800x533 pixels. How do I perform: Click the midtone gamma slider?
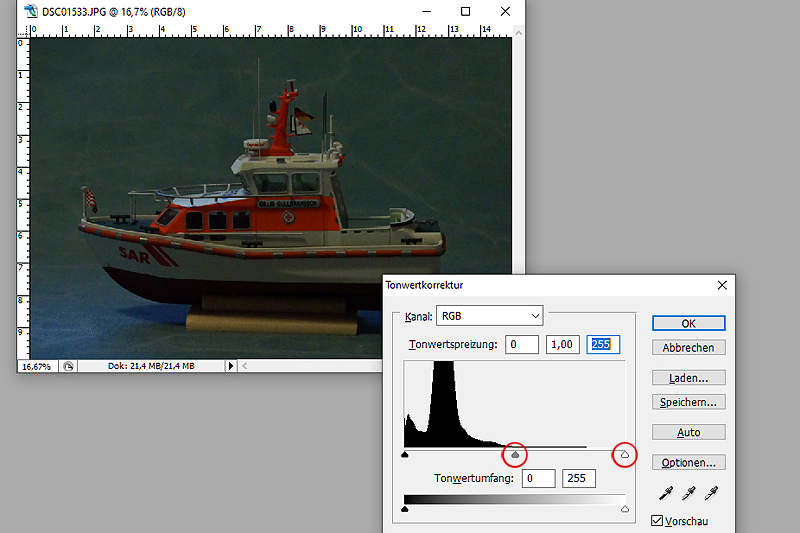point(515,454)
